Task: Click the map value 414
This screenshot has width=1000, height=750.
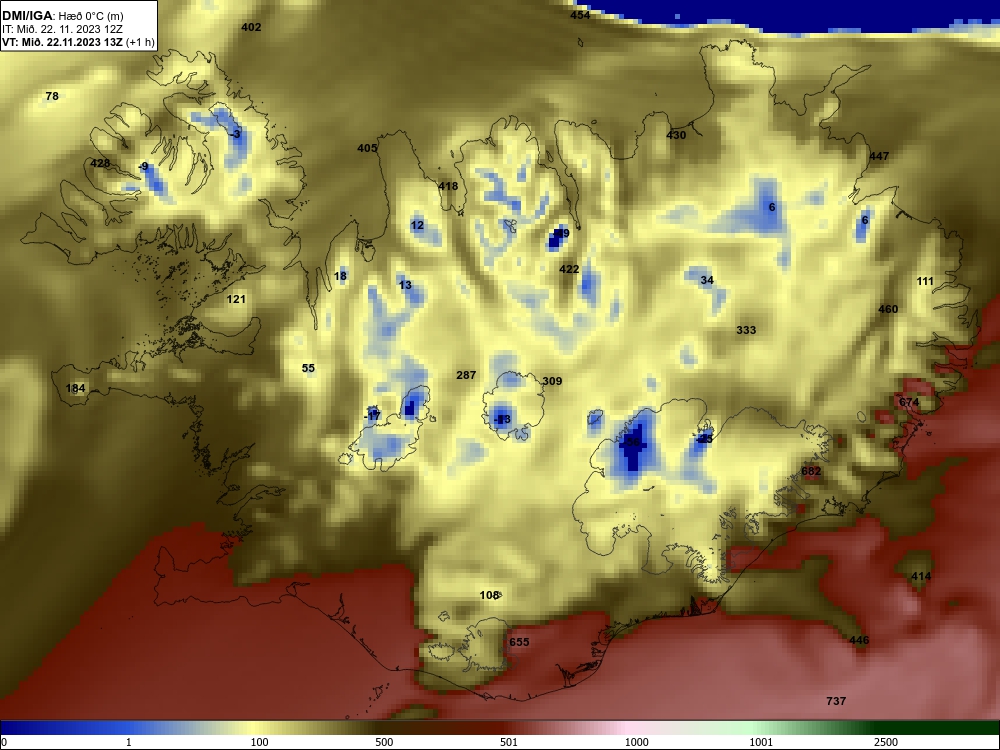Action: pos(921,576)
